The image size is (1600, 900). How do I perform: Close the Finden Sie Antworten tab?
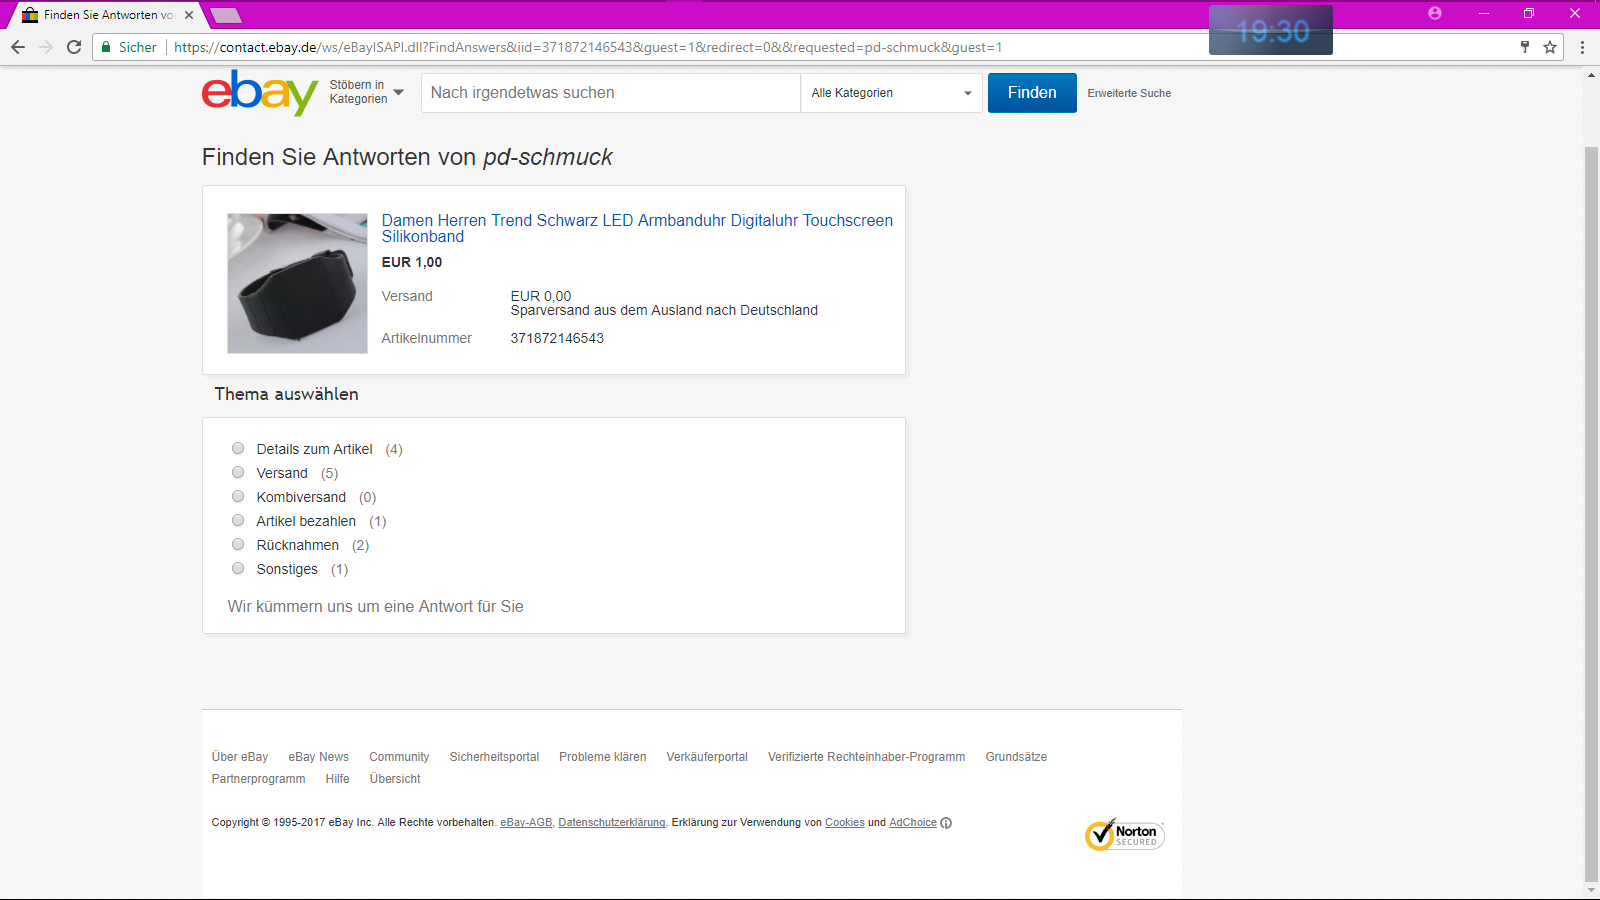pos(189,15)
